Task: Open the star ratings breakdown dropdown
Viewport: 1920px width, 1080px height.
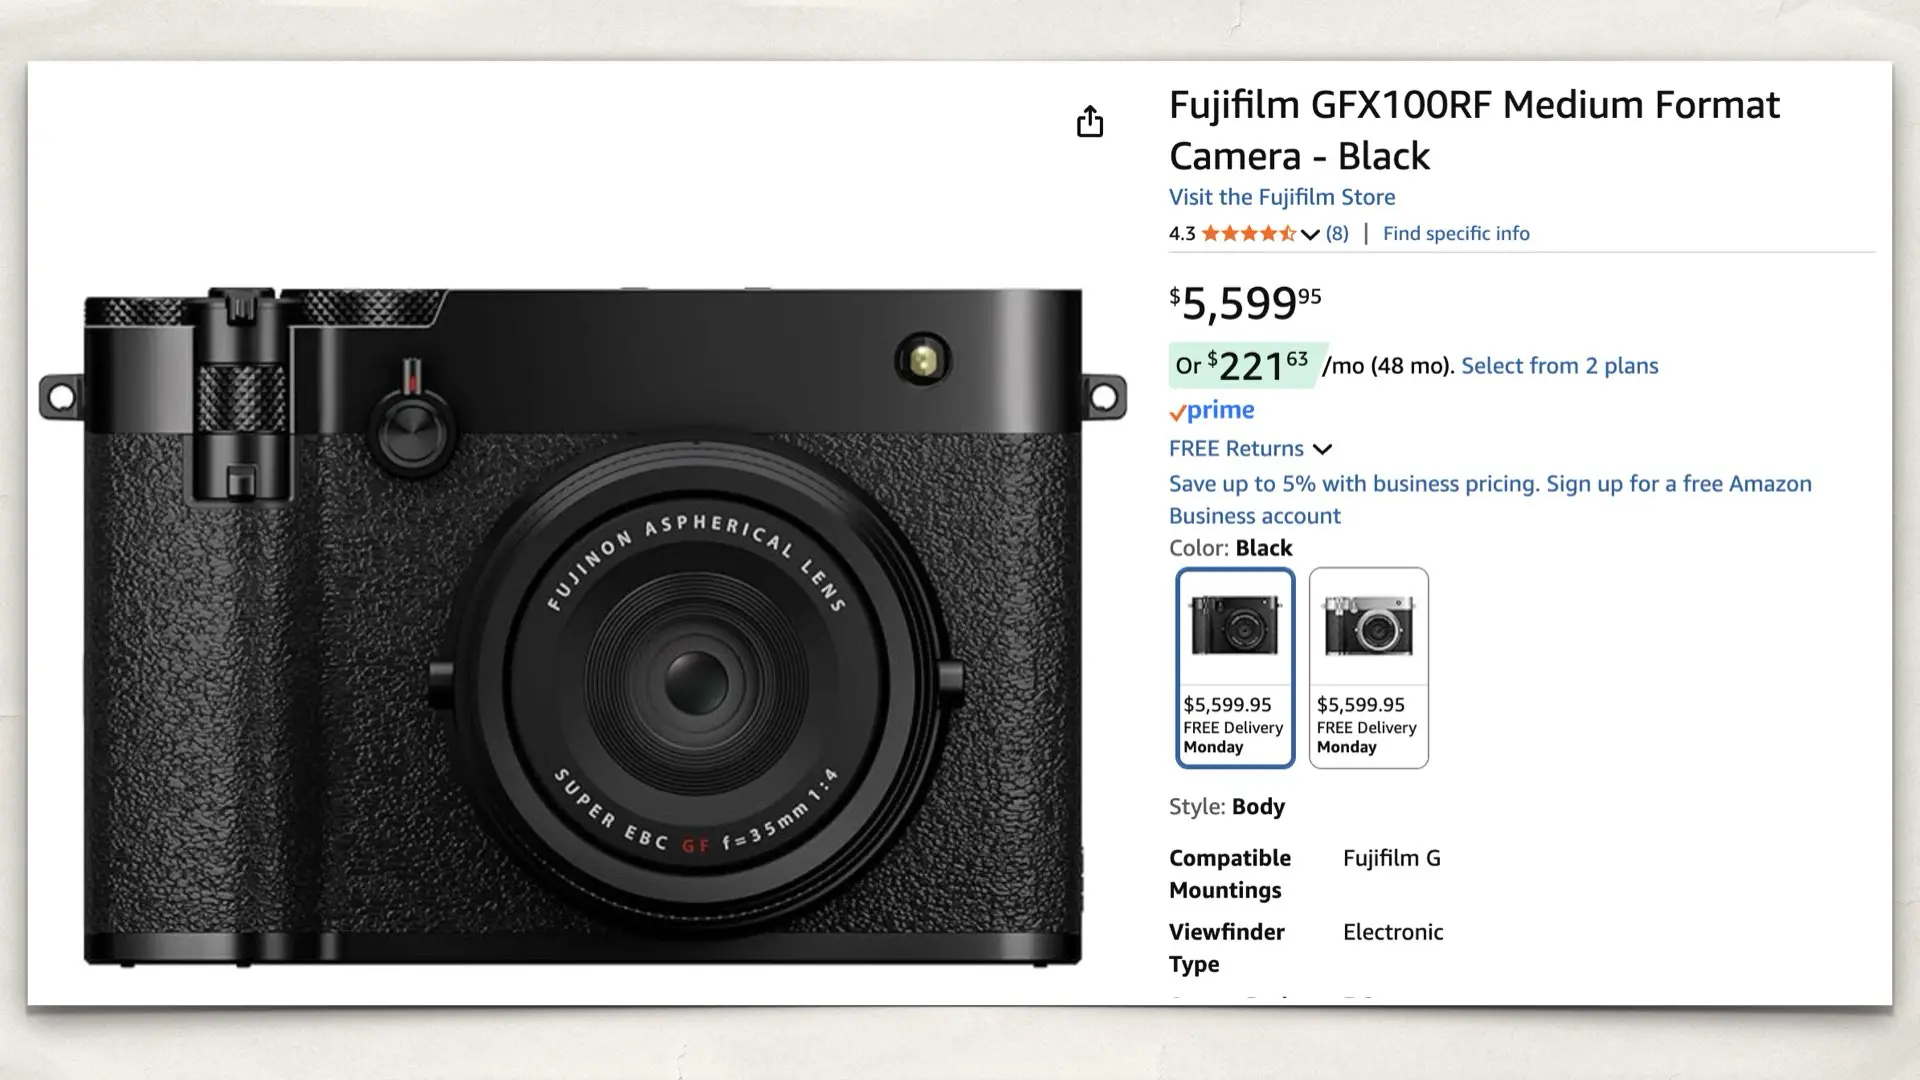Action: click(1310, 234)
